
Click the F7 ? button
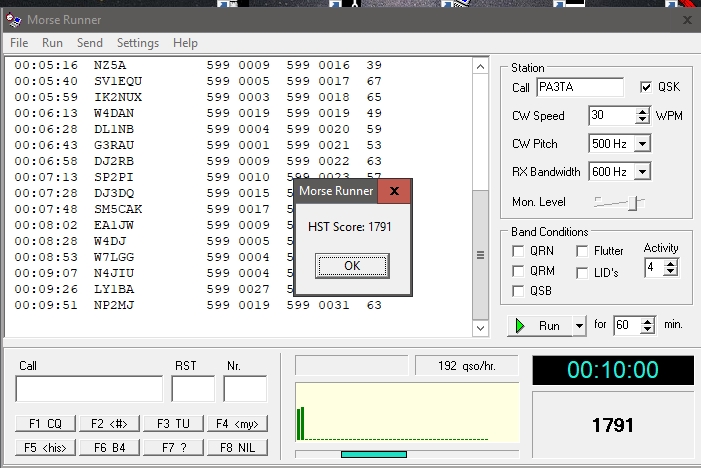[173, 447]
